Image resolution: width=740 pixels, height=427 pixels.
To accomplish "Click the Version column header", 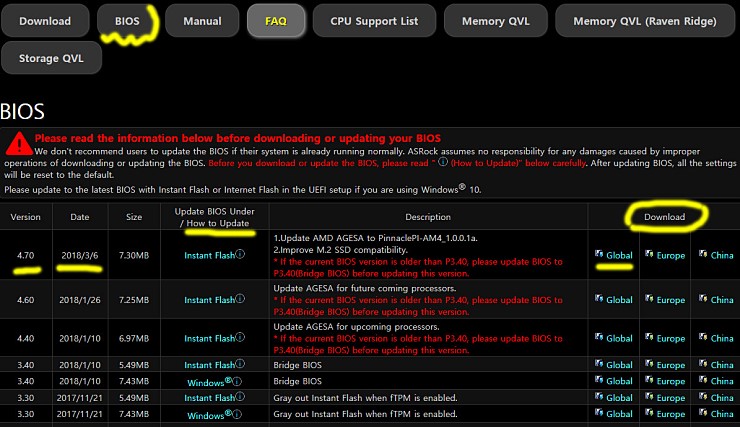I will coord(25,217).
